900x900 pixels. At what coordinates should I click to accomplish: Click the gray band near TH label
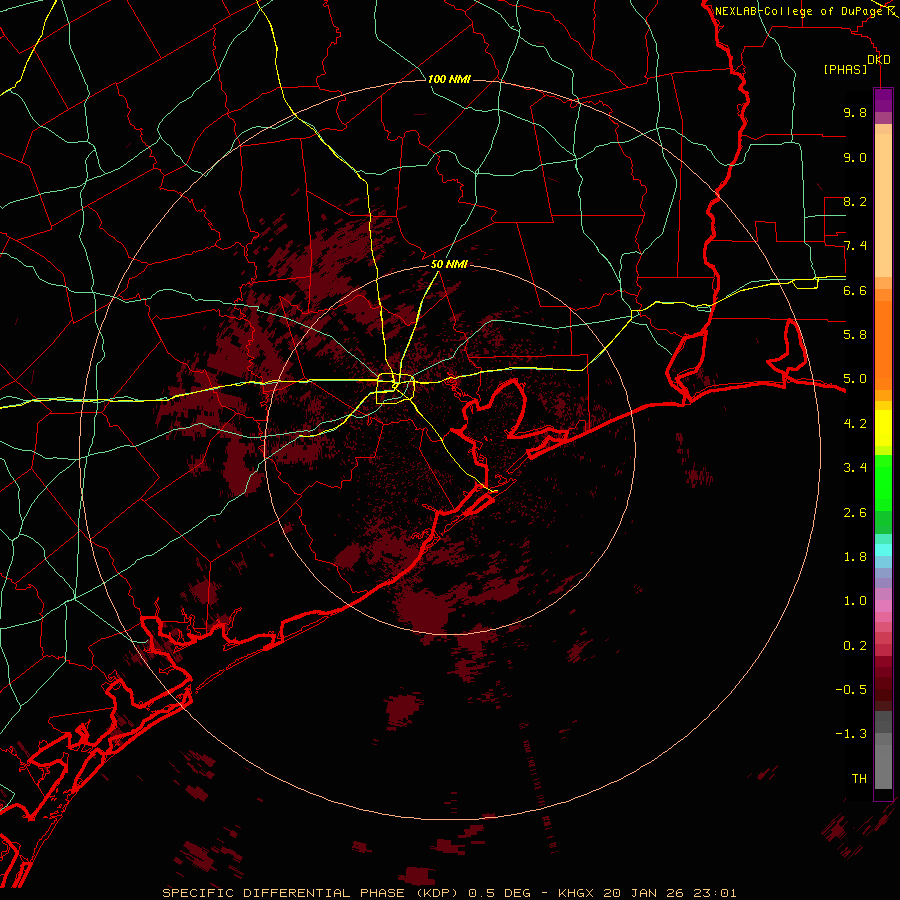click(x=883, y=766)
